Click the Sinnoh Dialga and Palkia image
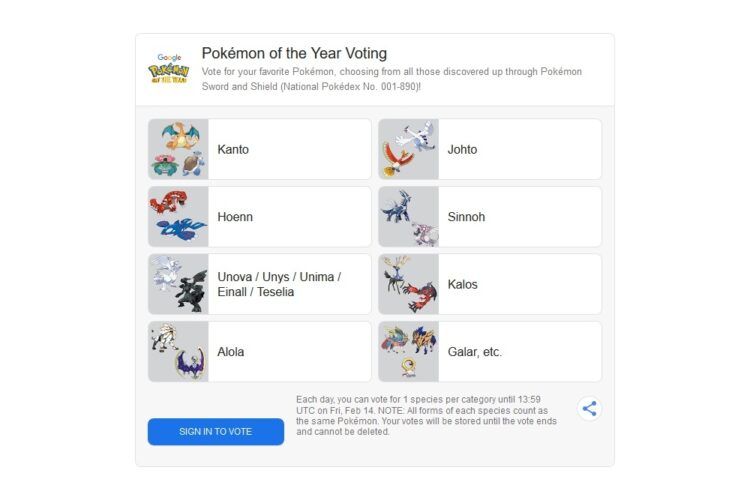 [409, 217]
